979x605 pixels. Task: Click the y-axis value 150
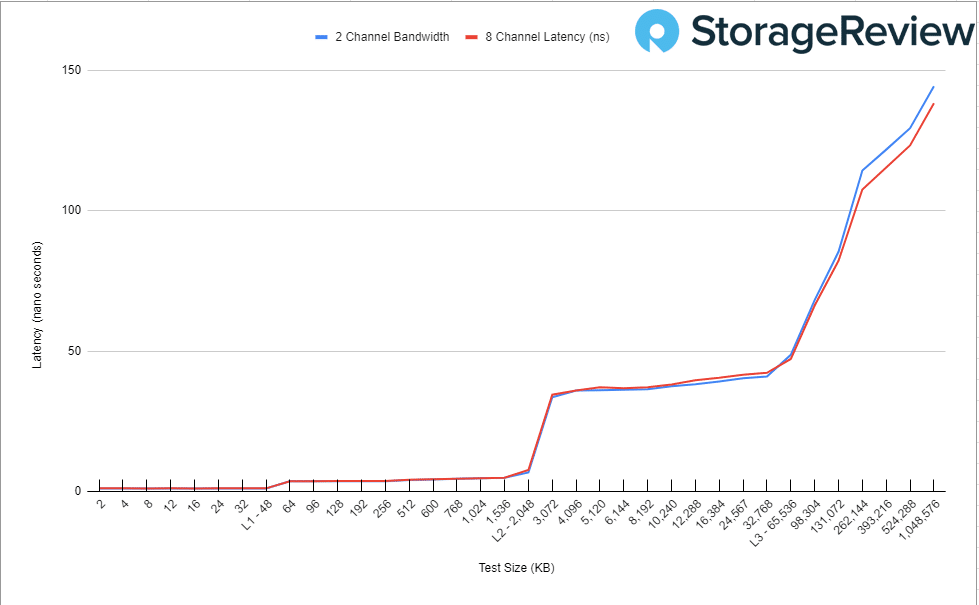[x=72, y=70]
